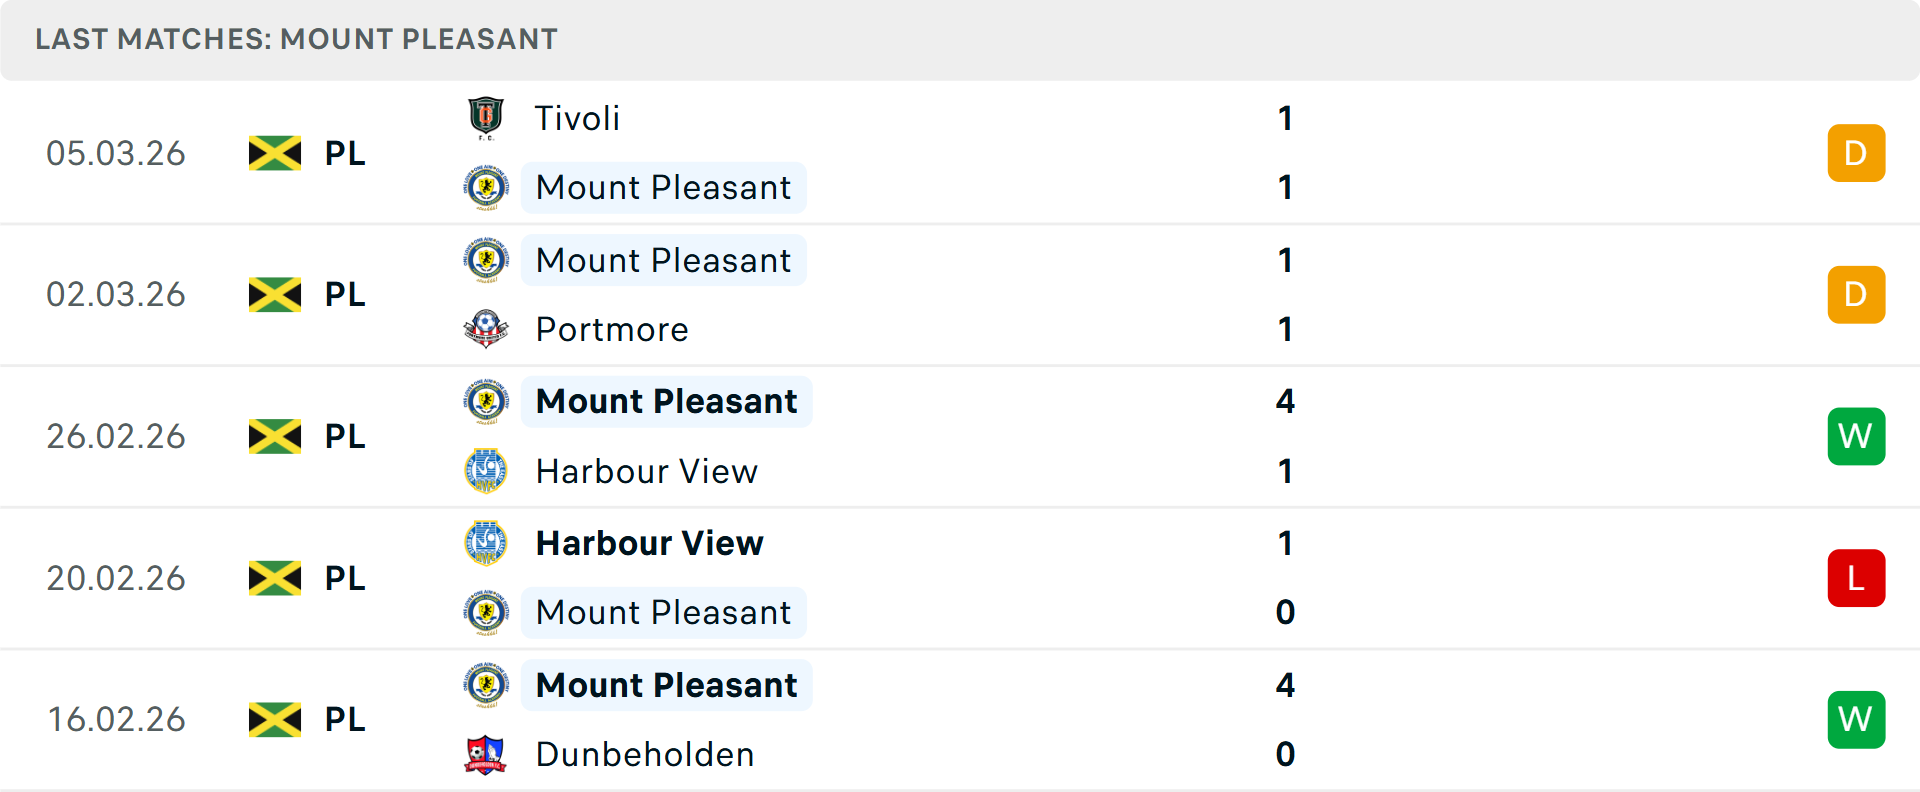
Task: Open the Last Matches: Mount Pleasant header
Action: pos(295,39)
